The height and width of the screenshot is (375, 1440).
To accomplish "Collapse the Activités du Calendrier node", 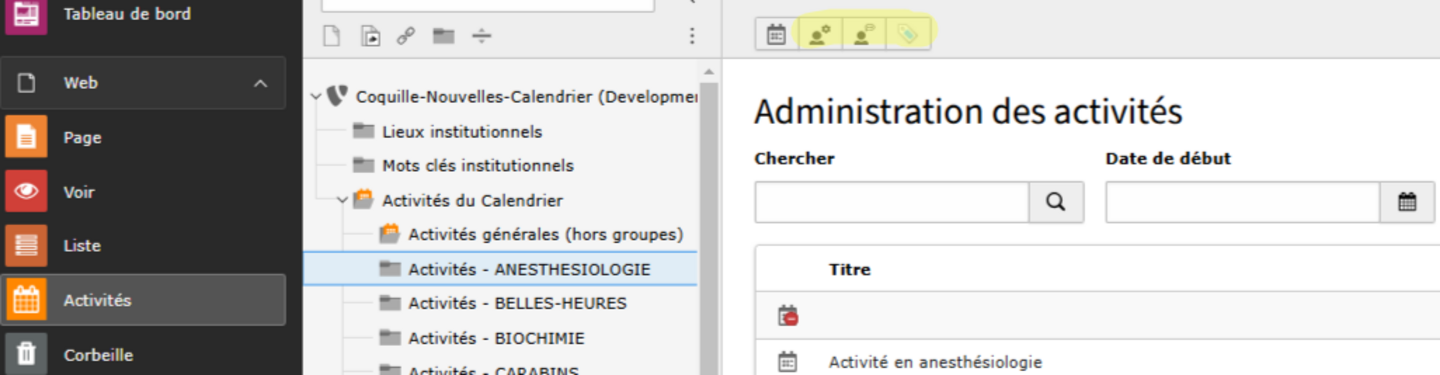I will coord(342,200).
